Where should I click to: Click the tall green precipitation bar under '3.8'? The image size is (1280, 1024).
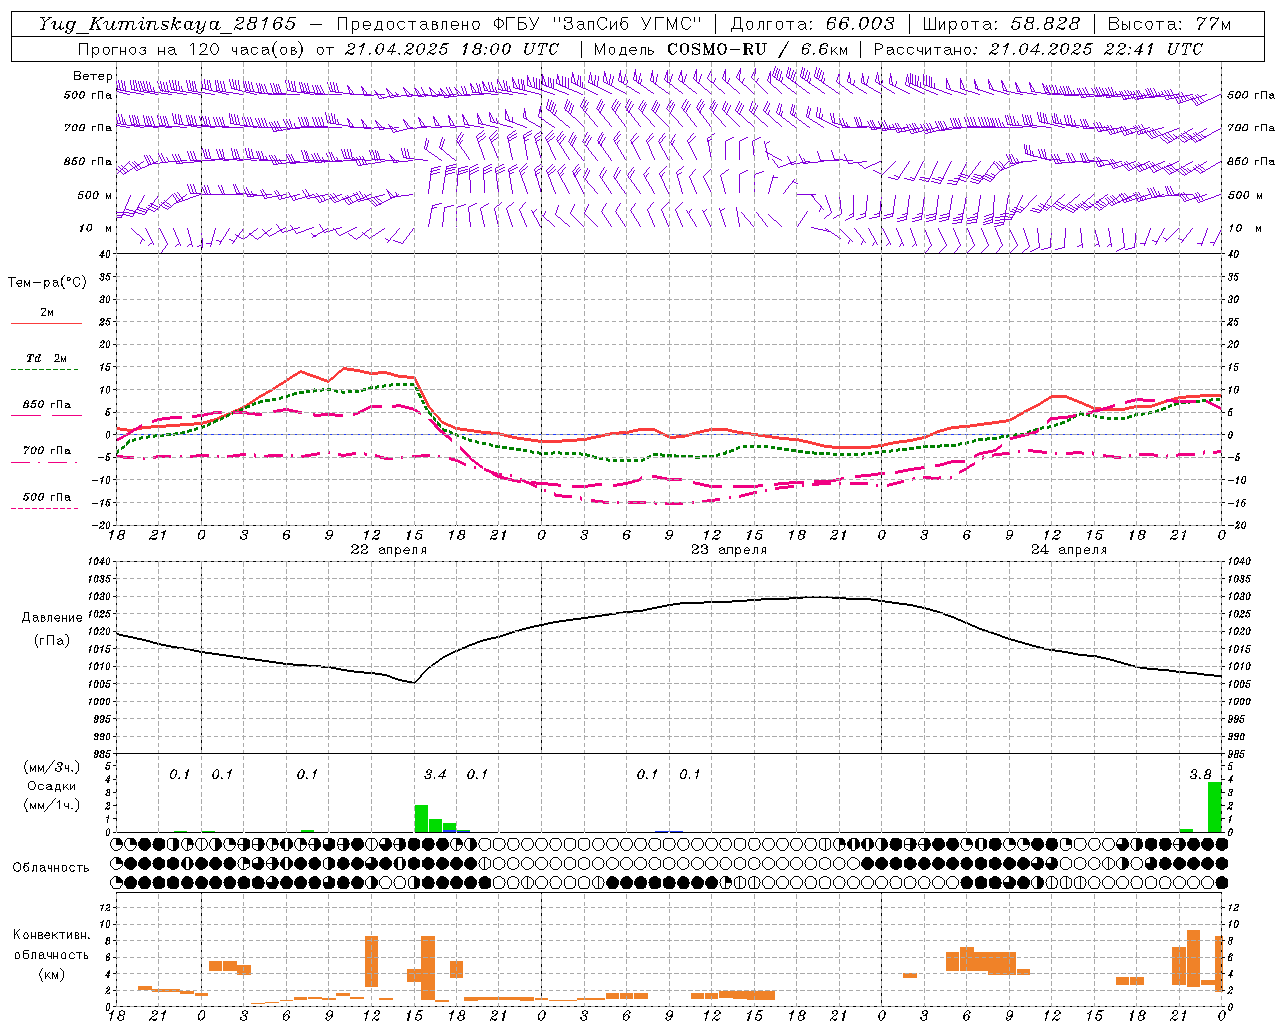(1214, 807)
